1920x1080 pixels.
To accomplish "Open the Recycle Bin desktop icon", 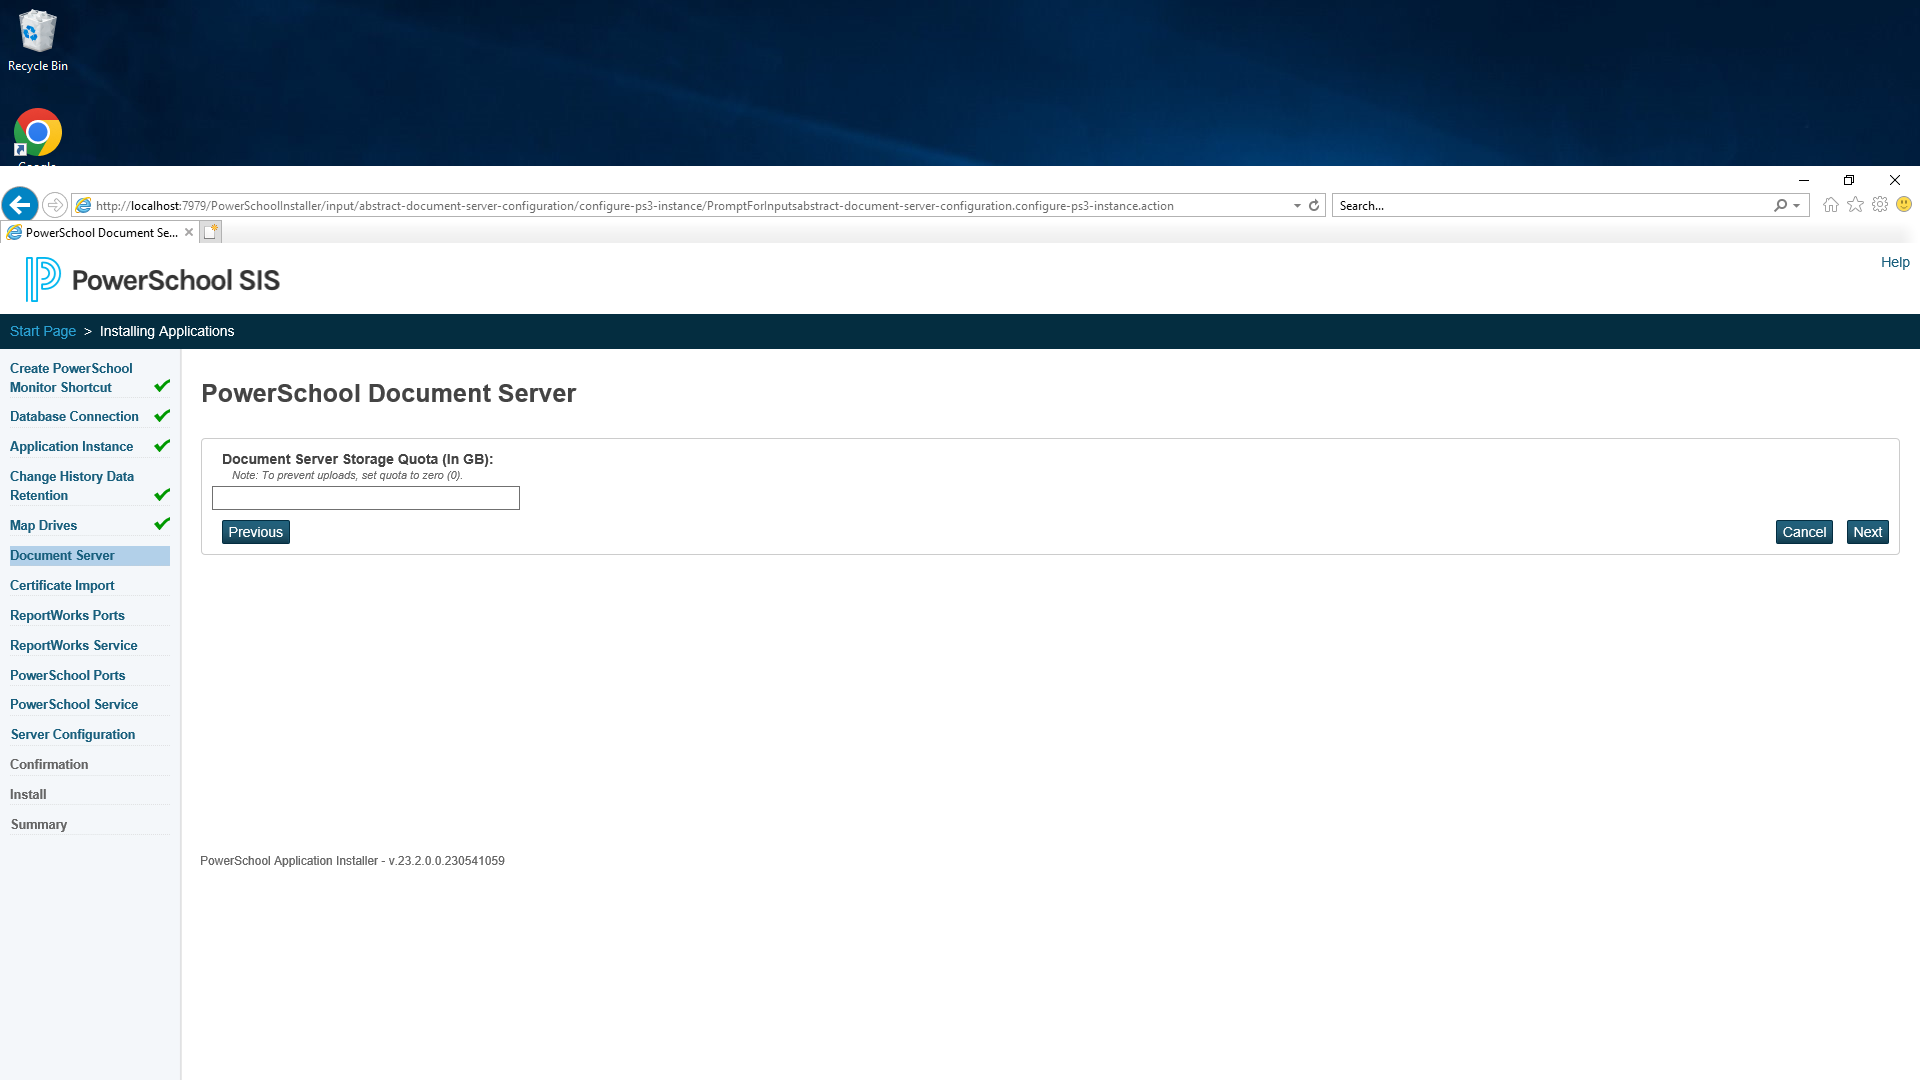I will pos(38,41).
